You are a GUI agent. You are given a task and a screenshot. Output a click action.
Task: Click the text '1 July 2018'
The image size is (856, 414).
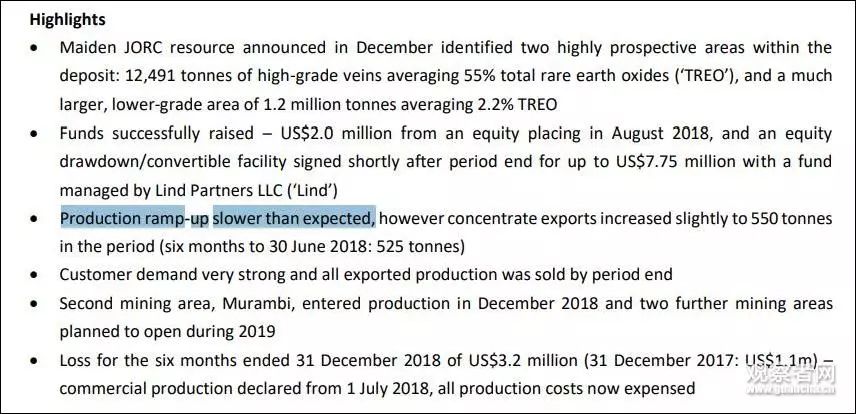388,389
